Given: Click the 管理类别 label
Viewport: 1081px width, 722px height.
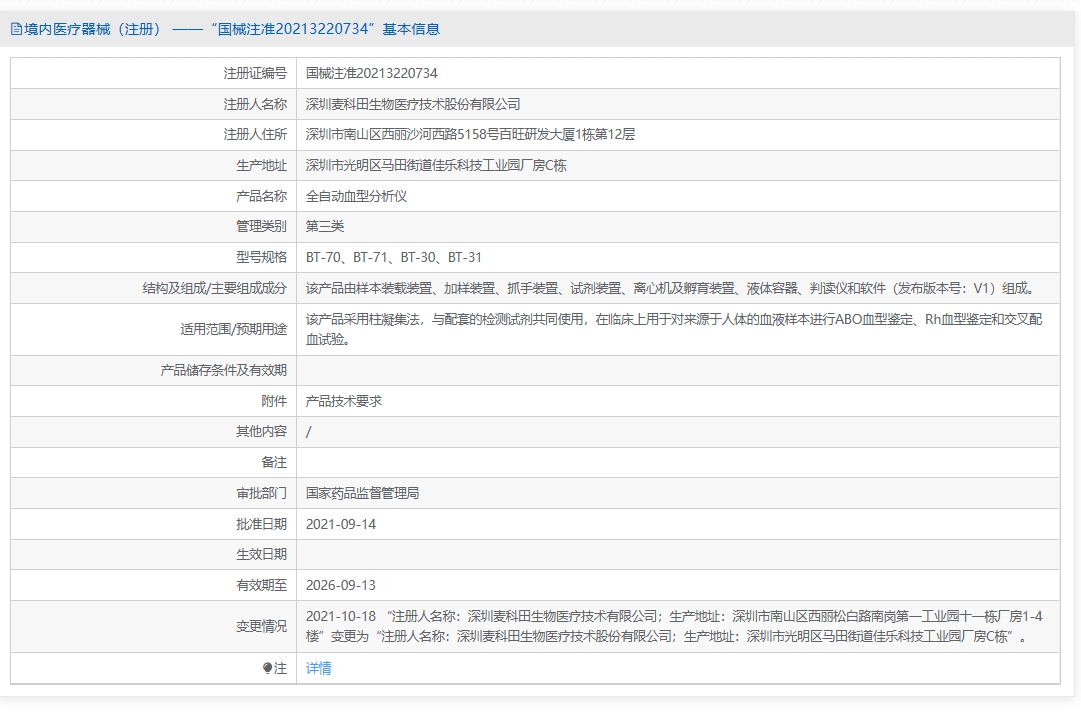Looking at the screenshot, I should pos(261,226).
